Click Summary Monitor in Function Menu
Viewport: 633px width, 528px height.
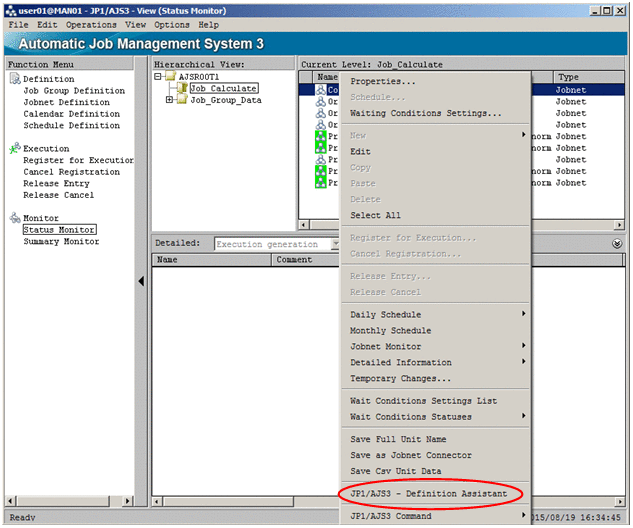pyautogui.click(x=61, y=242)
